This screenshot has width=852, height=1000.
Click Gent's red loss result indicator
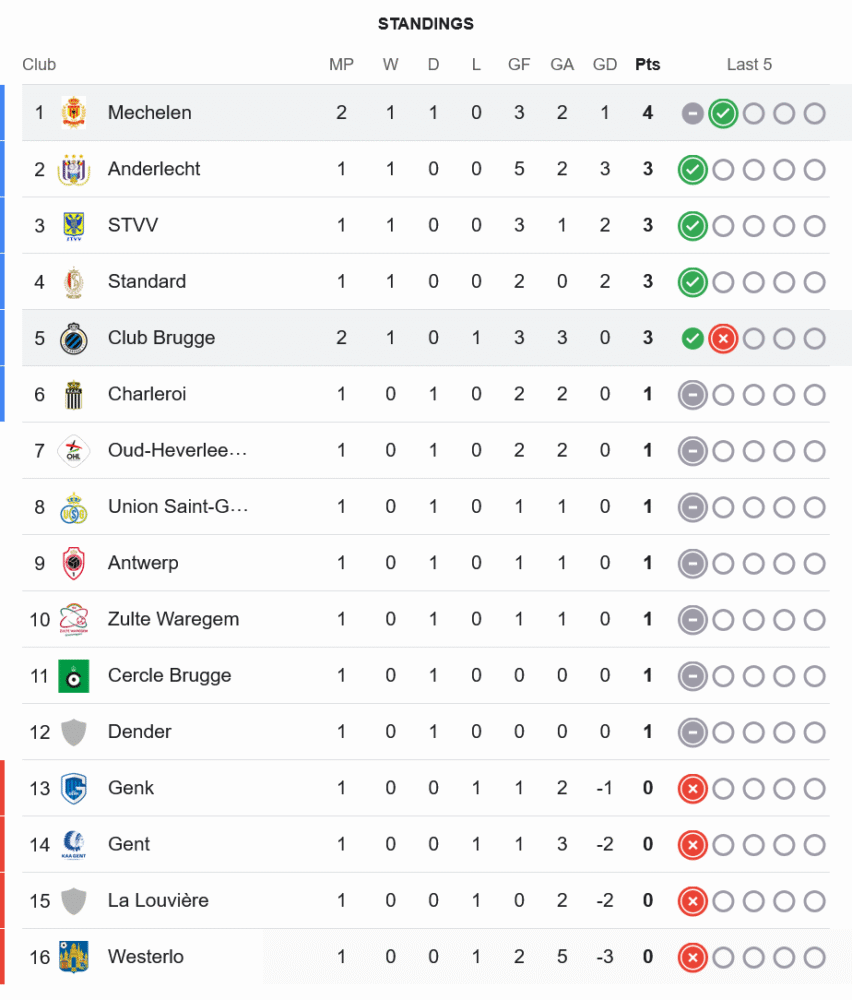click(x=692, y=844)
